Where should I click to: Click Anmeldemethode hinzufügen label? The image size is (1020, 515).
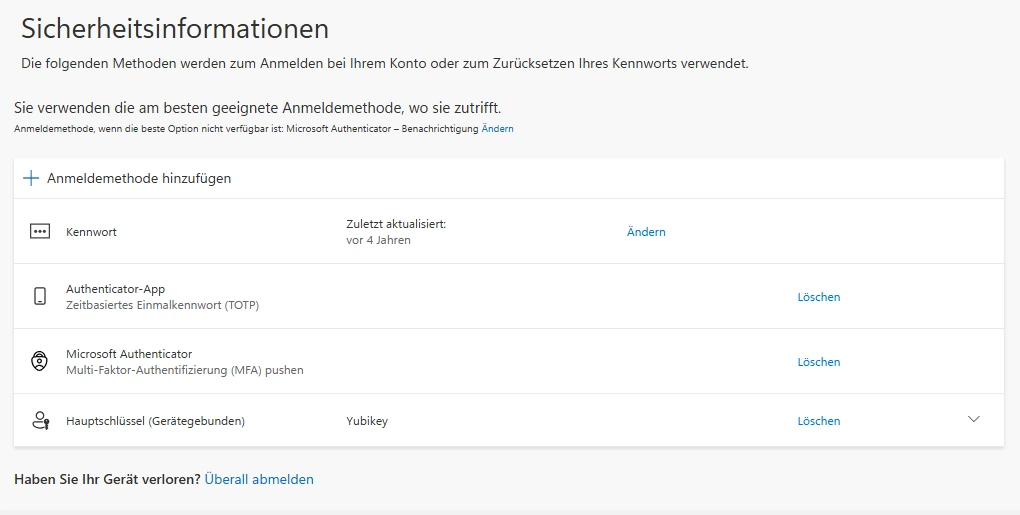139,178
